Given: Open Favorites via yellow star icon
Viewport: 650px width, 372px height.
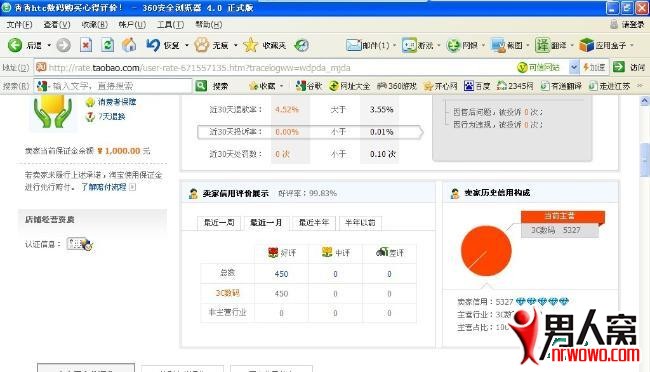Looking at the screenshot, I should tap(250, 45).
